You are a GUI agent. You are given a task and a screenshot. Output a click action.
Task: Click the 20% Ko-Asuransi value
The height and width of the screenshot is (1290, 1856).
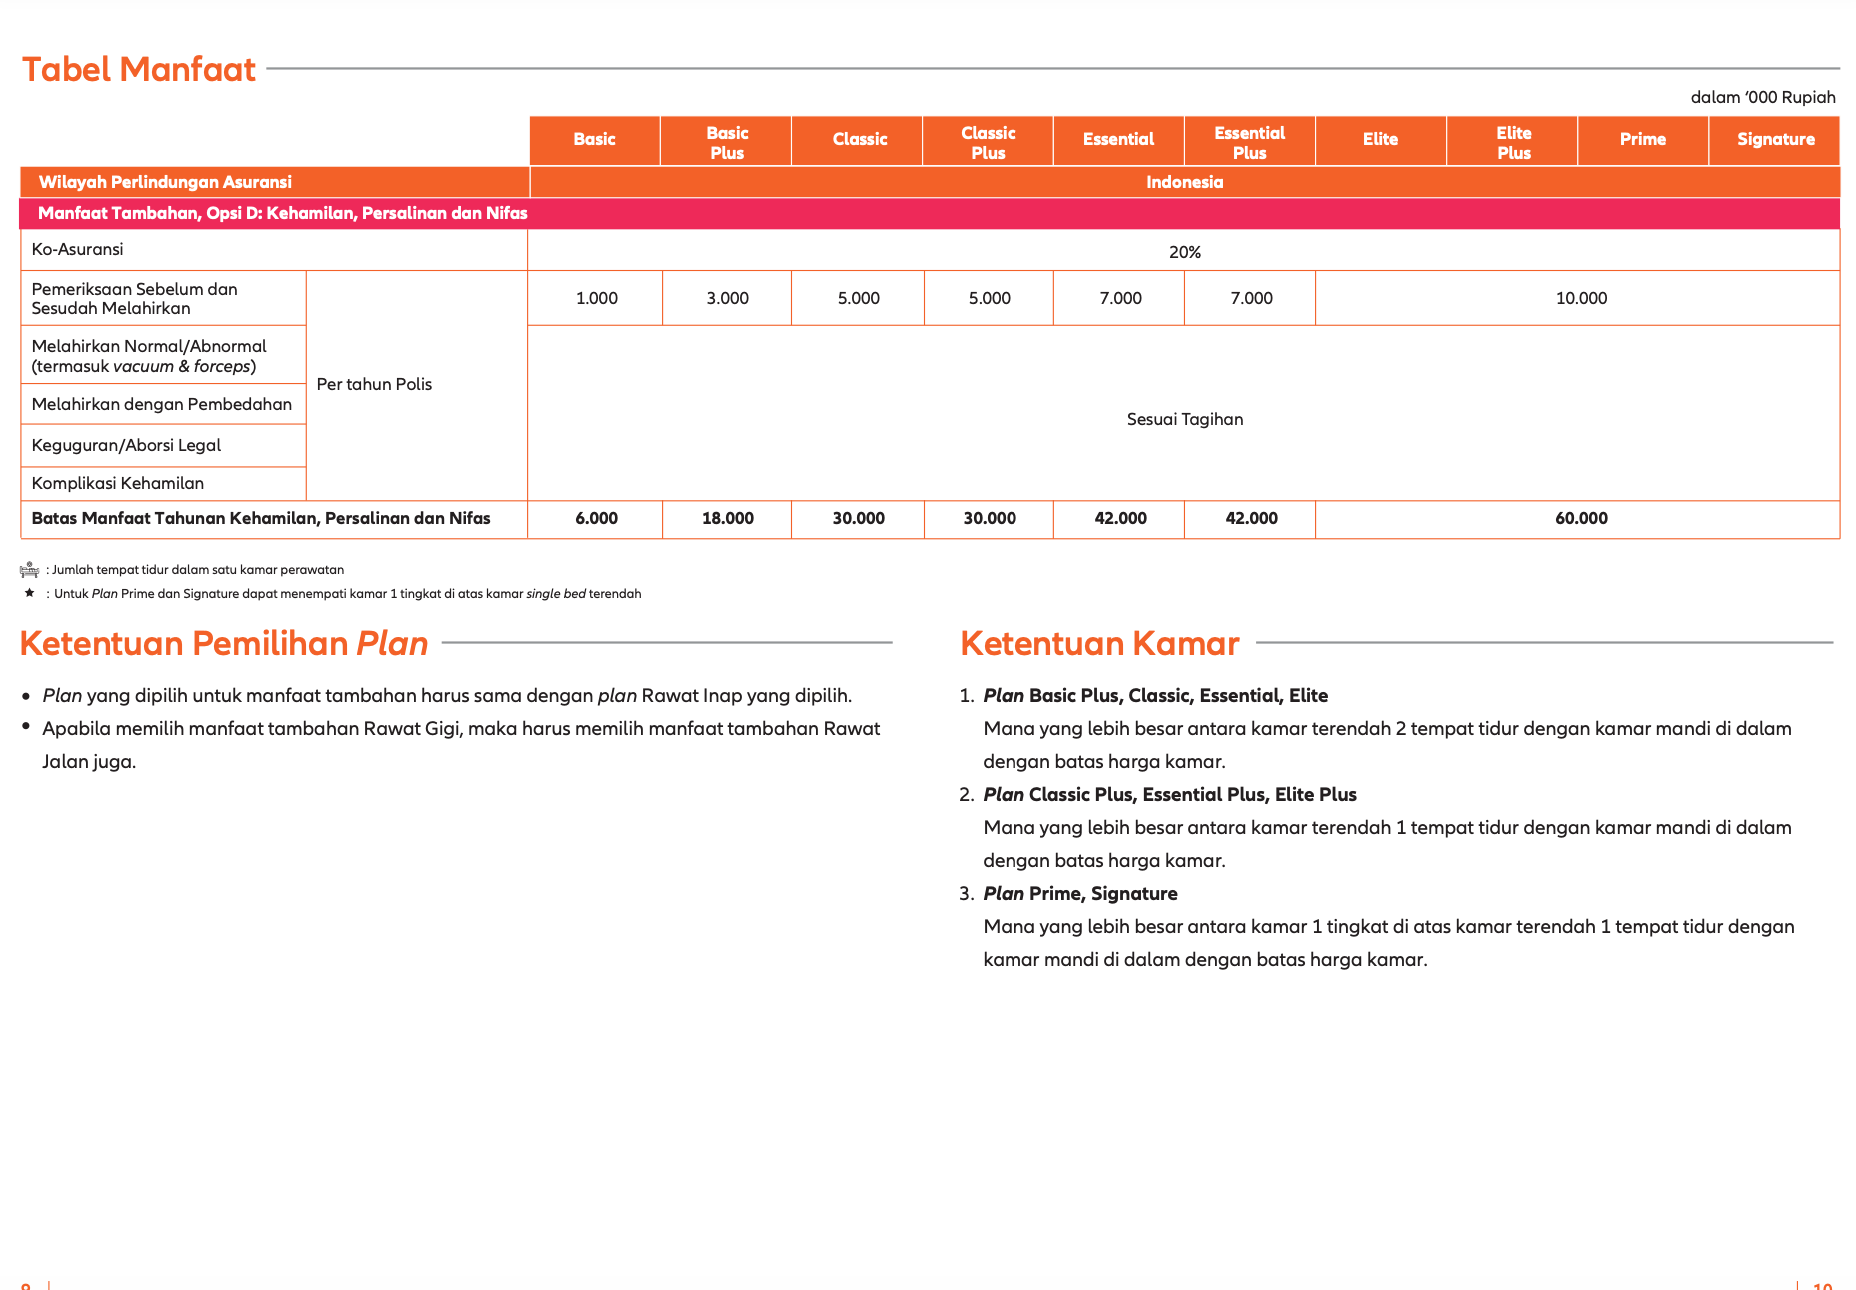[1184, 252]
